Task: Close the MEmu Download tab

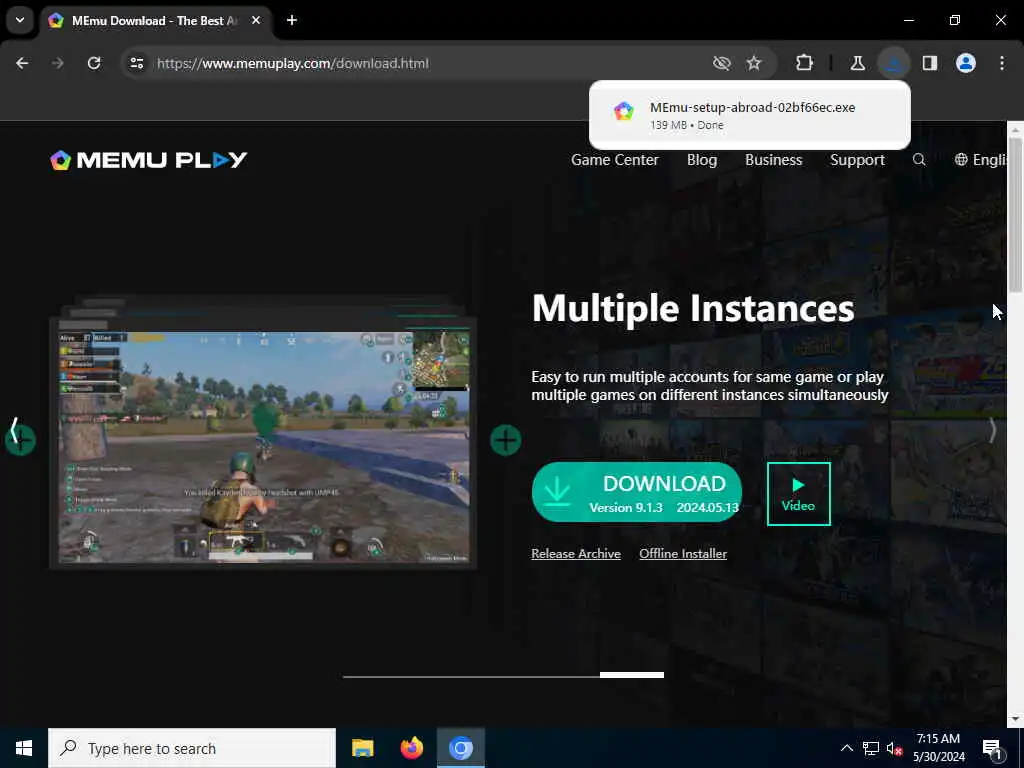Action: coord(256,20)
